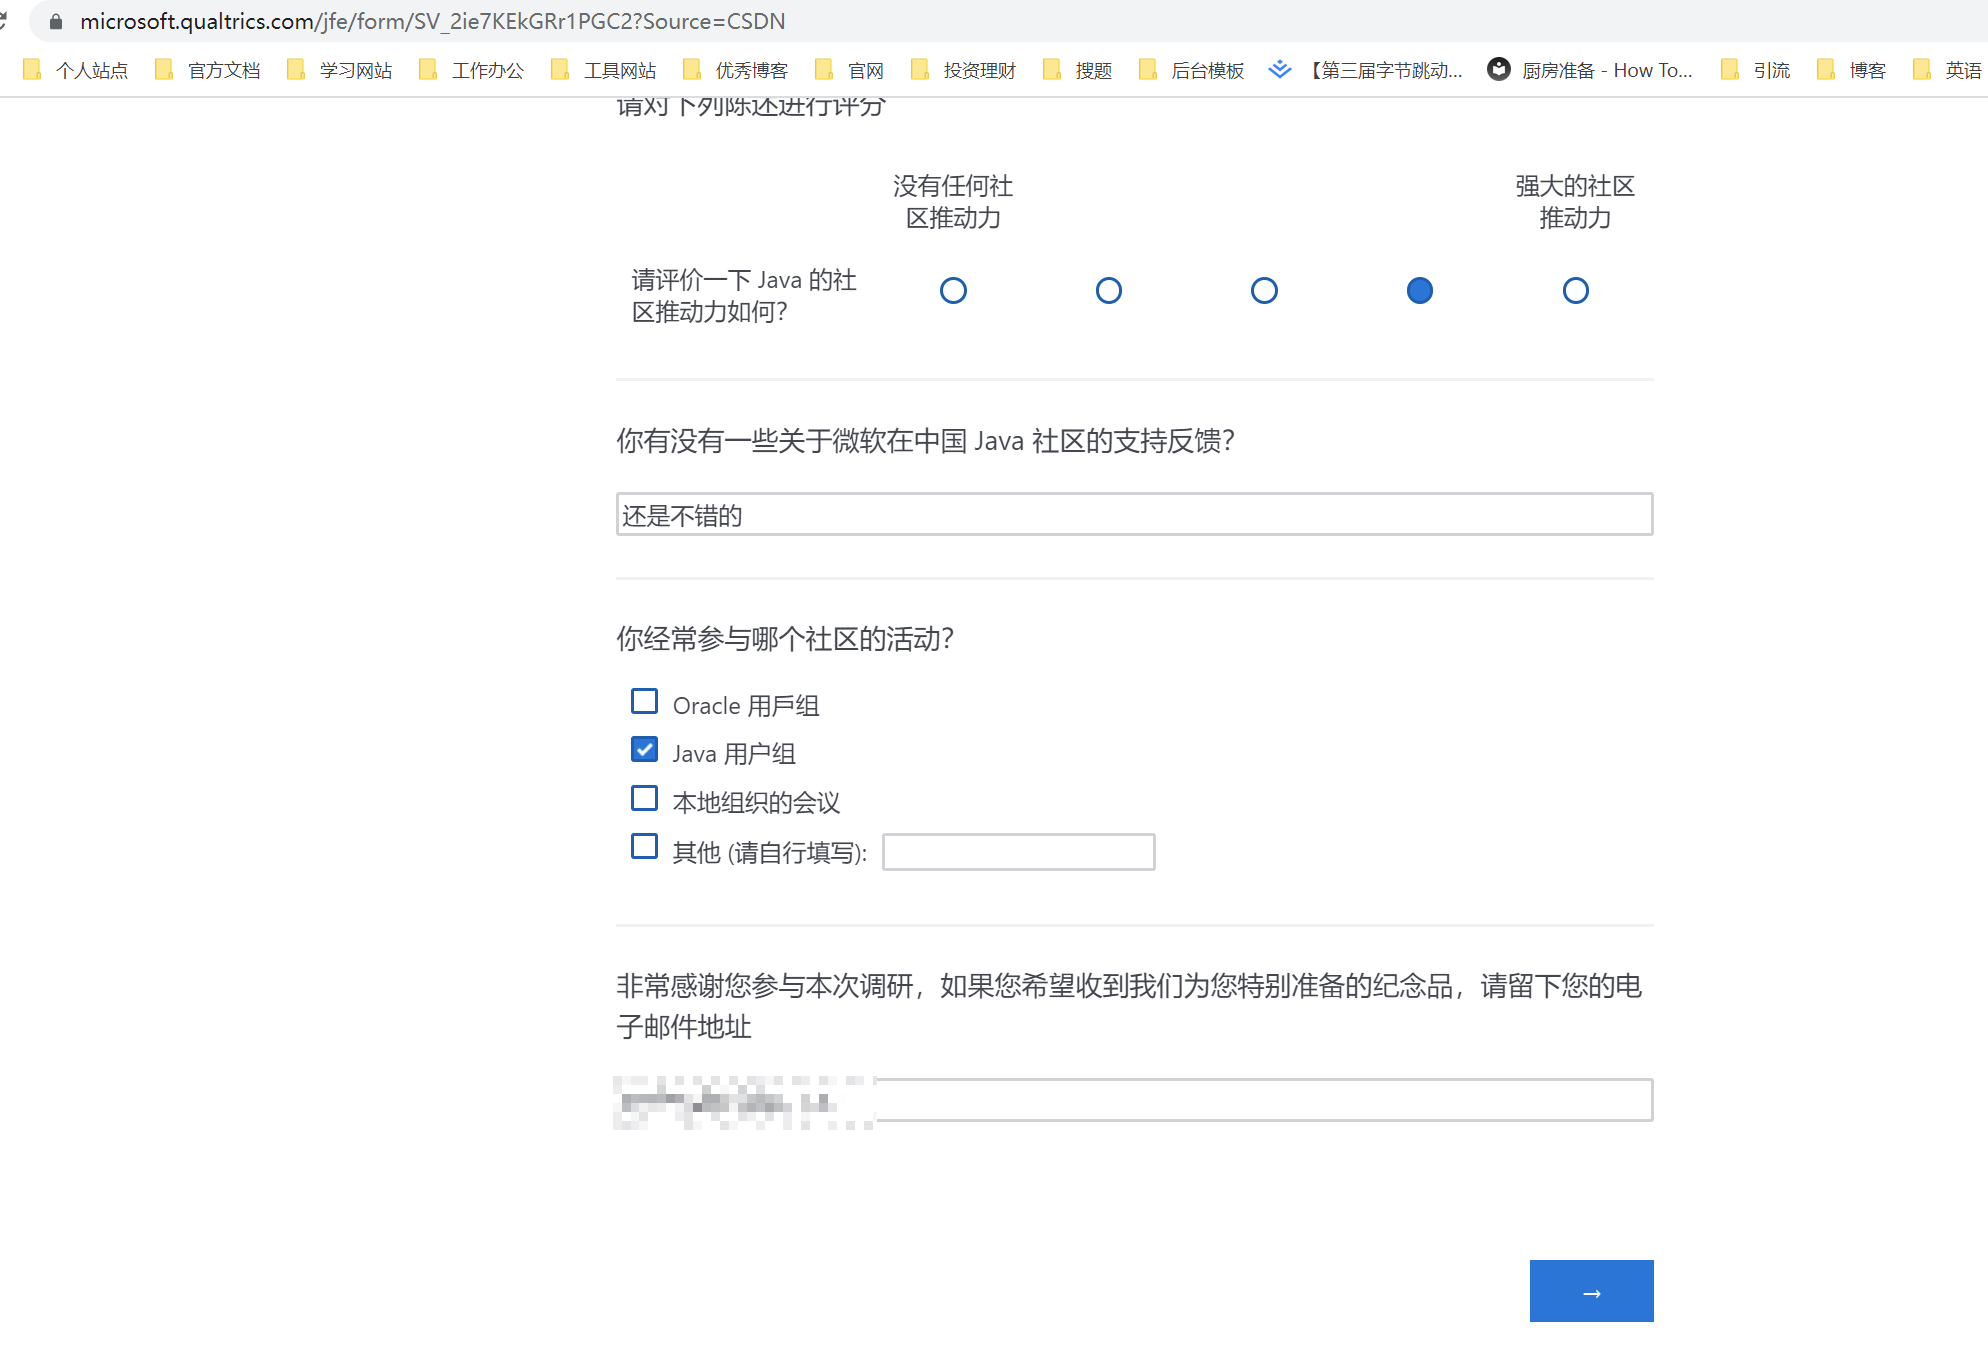Uncheck the Java 用户组 checkbox

[x=645, y=750]
